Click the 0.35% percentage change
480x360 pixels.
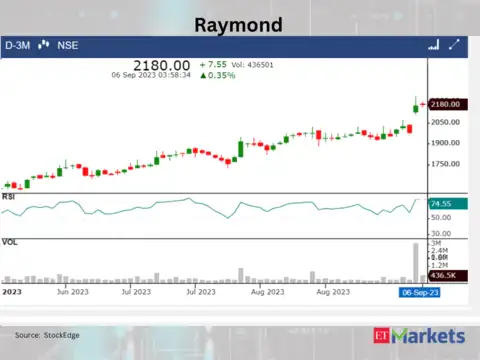(218, 75)
